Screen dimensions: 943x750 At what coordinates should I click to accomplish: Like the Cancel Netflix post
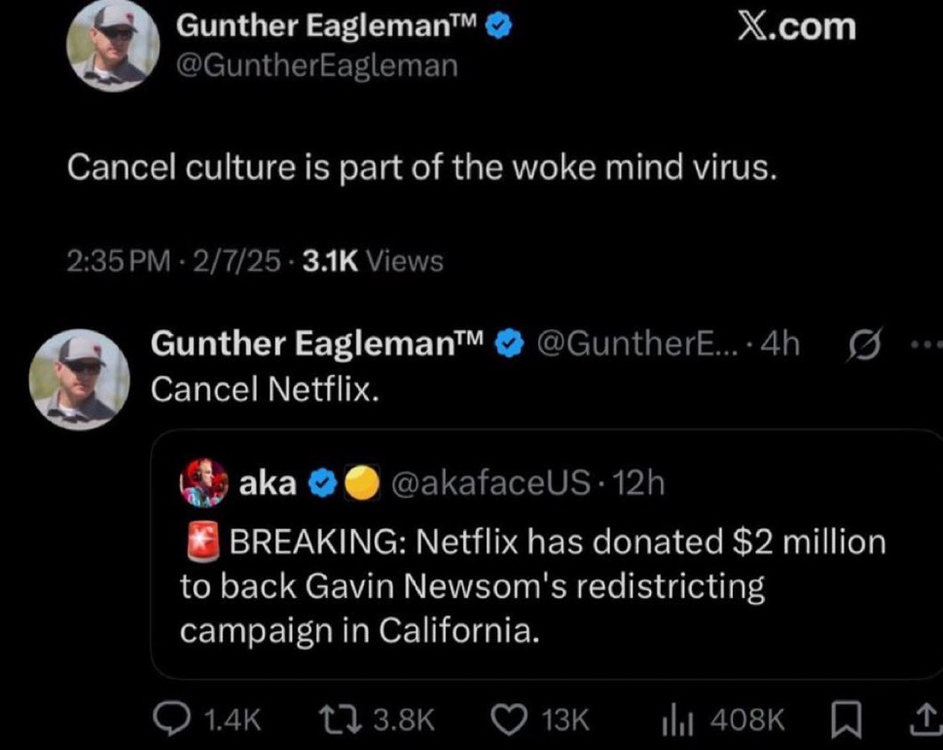coord(511,718)
